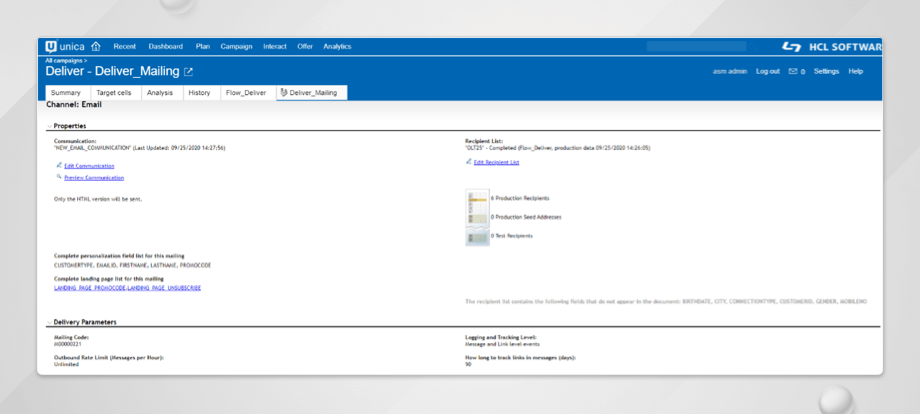Open the Campaign menu
920x414 pixels.
click(236, 46)
